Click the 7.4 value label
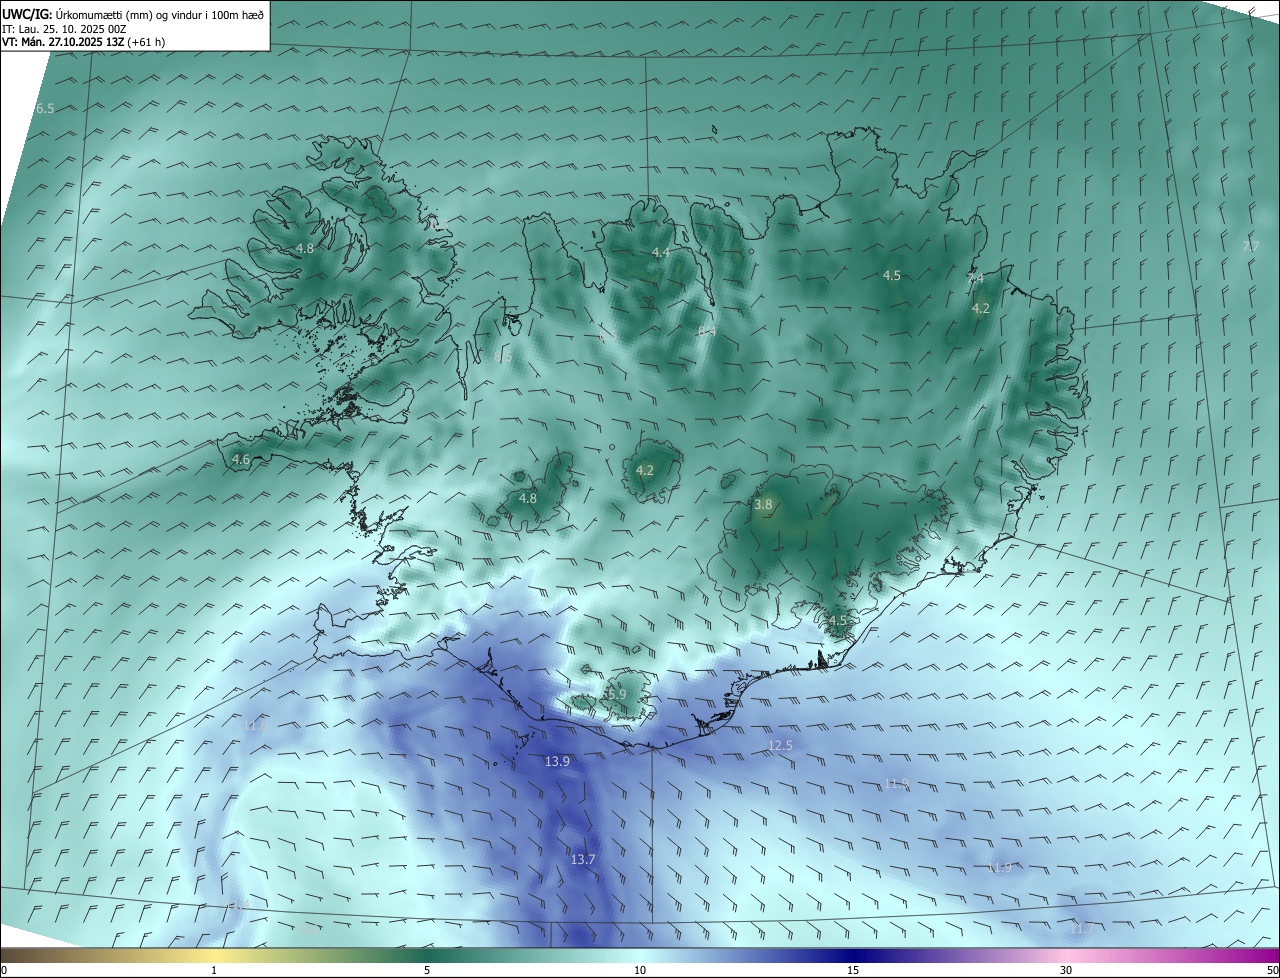Image resolution: width=1280 pixels, height=978 pixels. coord(975,278)
